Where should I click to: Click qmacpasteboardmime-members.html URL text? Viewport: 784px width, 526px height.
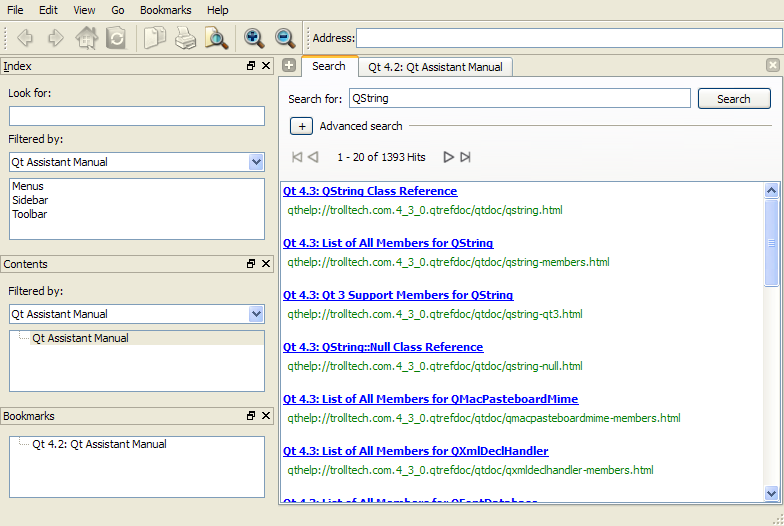pyautogui.click(x=484, y=418)
